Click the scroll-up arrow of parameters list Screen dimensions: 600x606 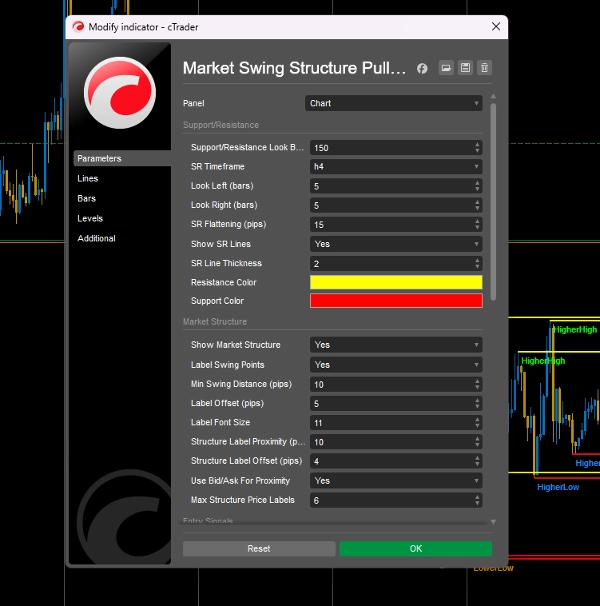[493, 96]
